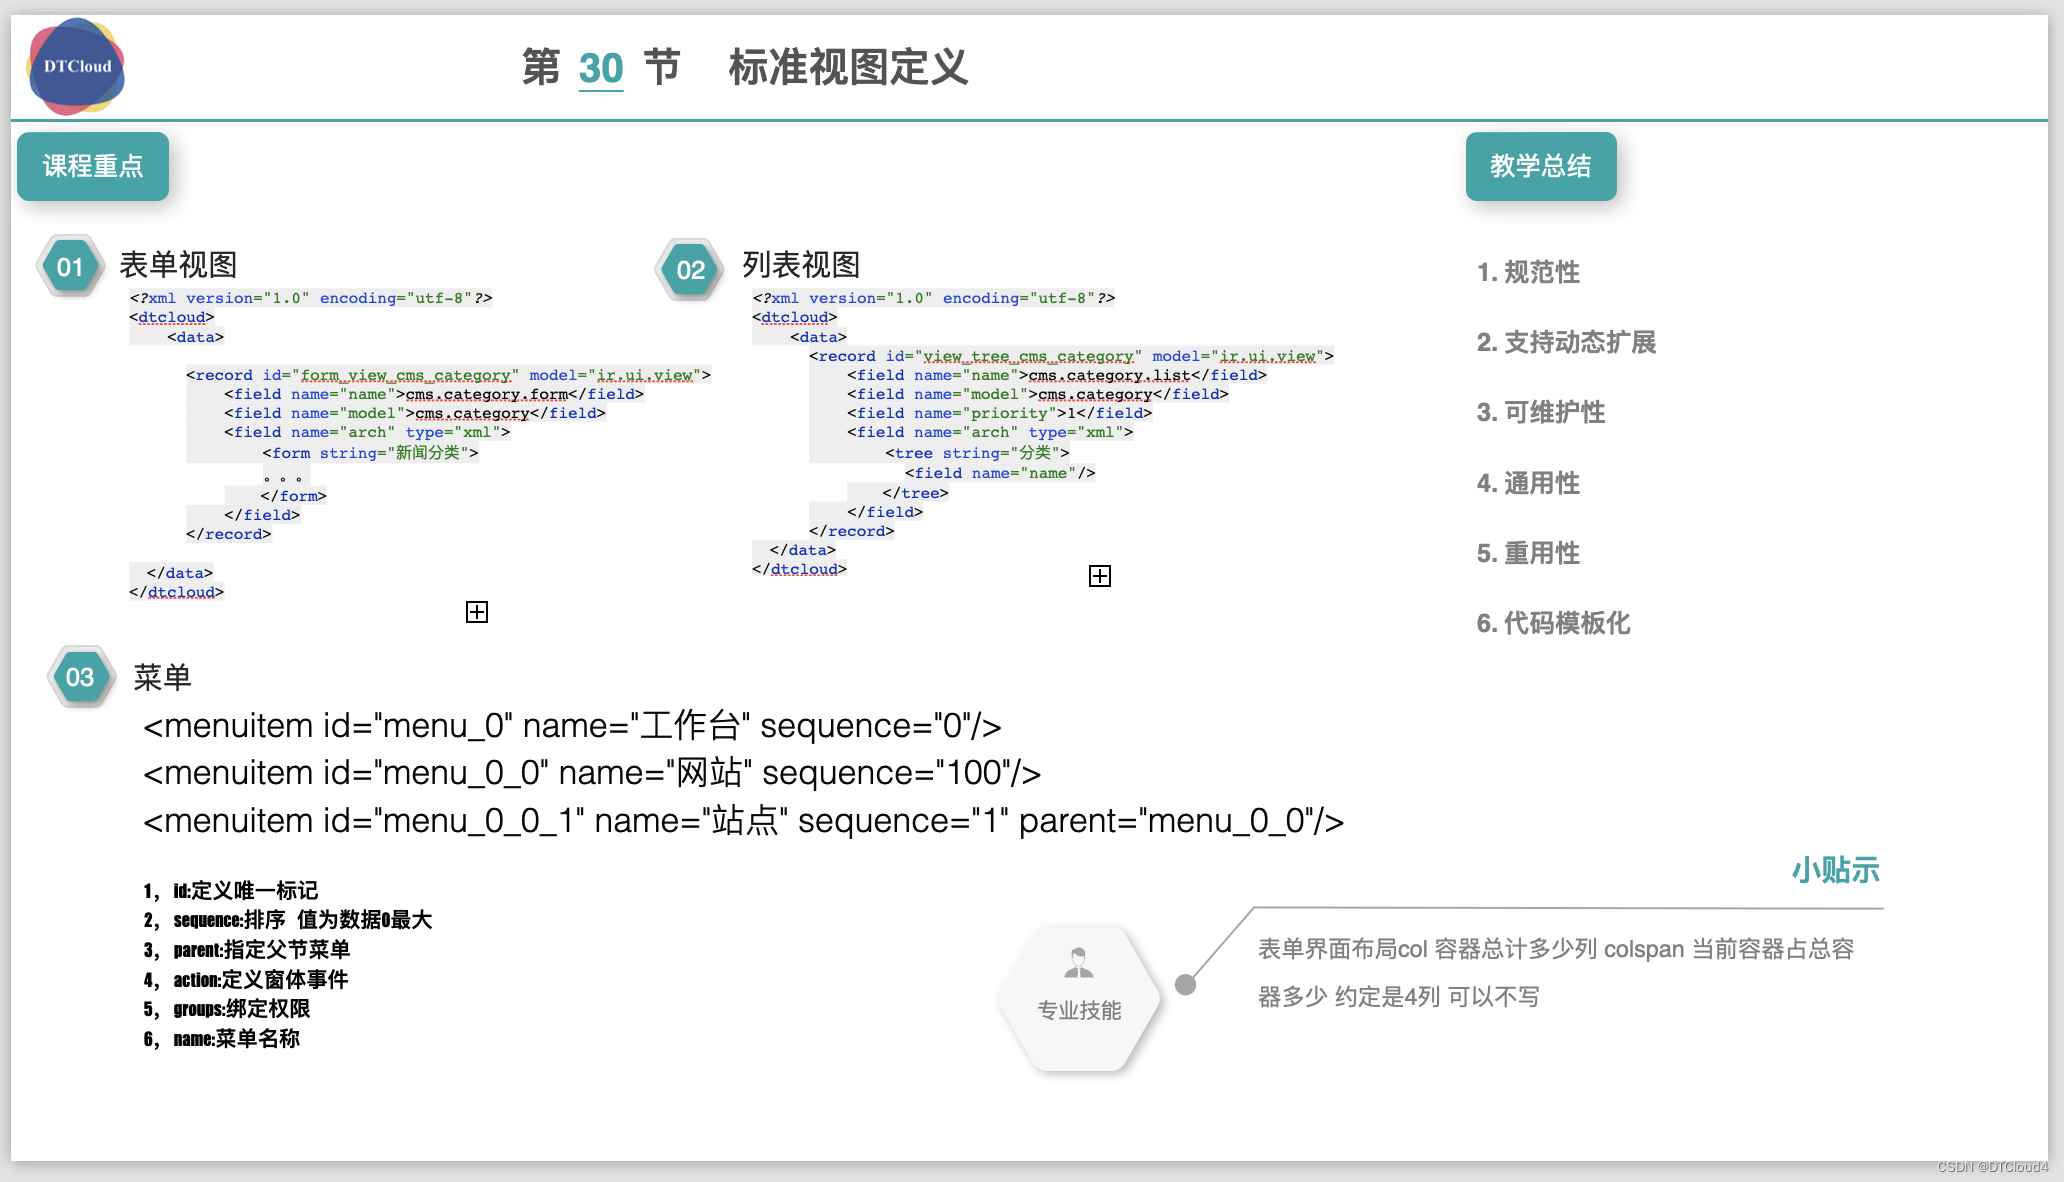Expand plus box below list view code

pyautogui.click(x=1099, y=576)
